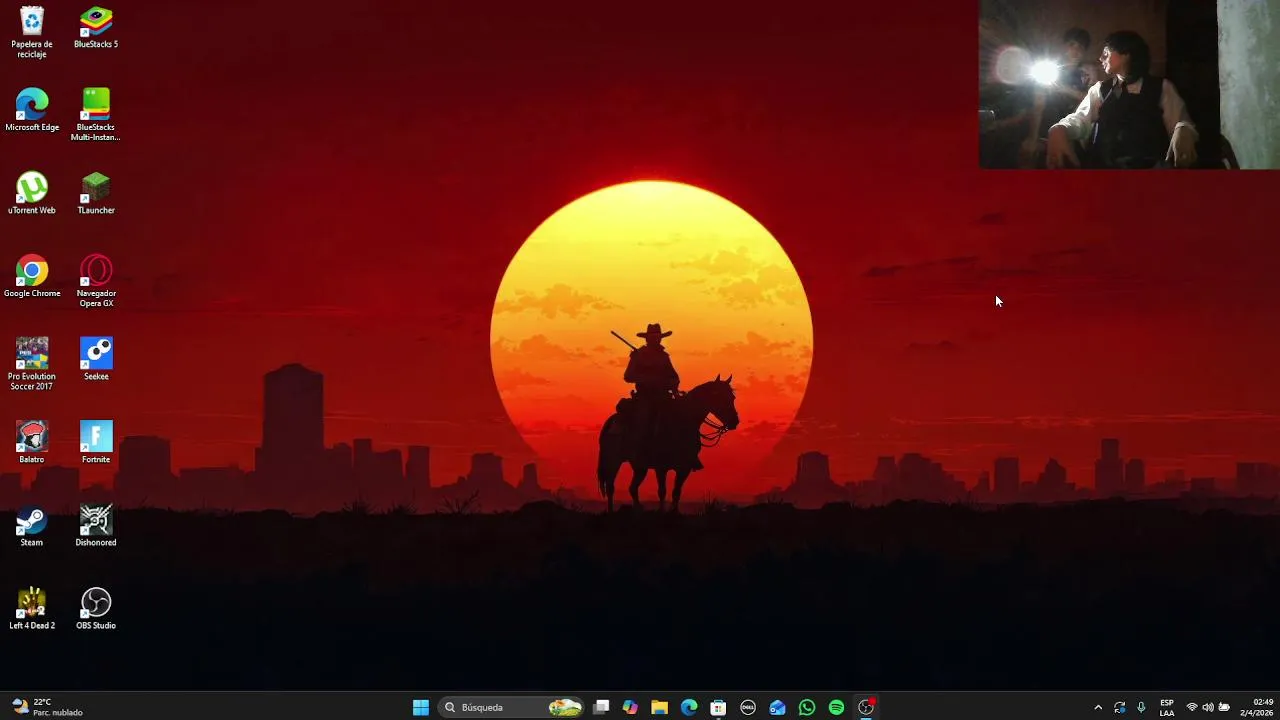The image size is (1280, 720).
Task: Select uTorrent Web desktop icon
Action: [x=32, y=194]
